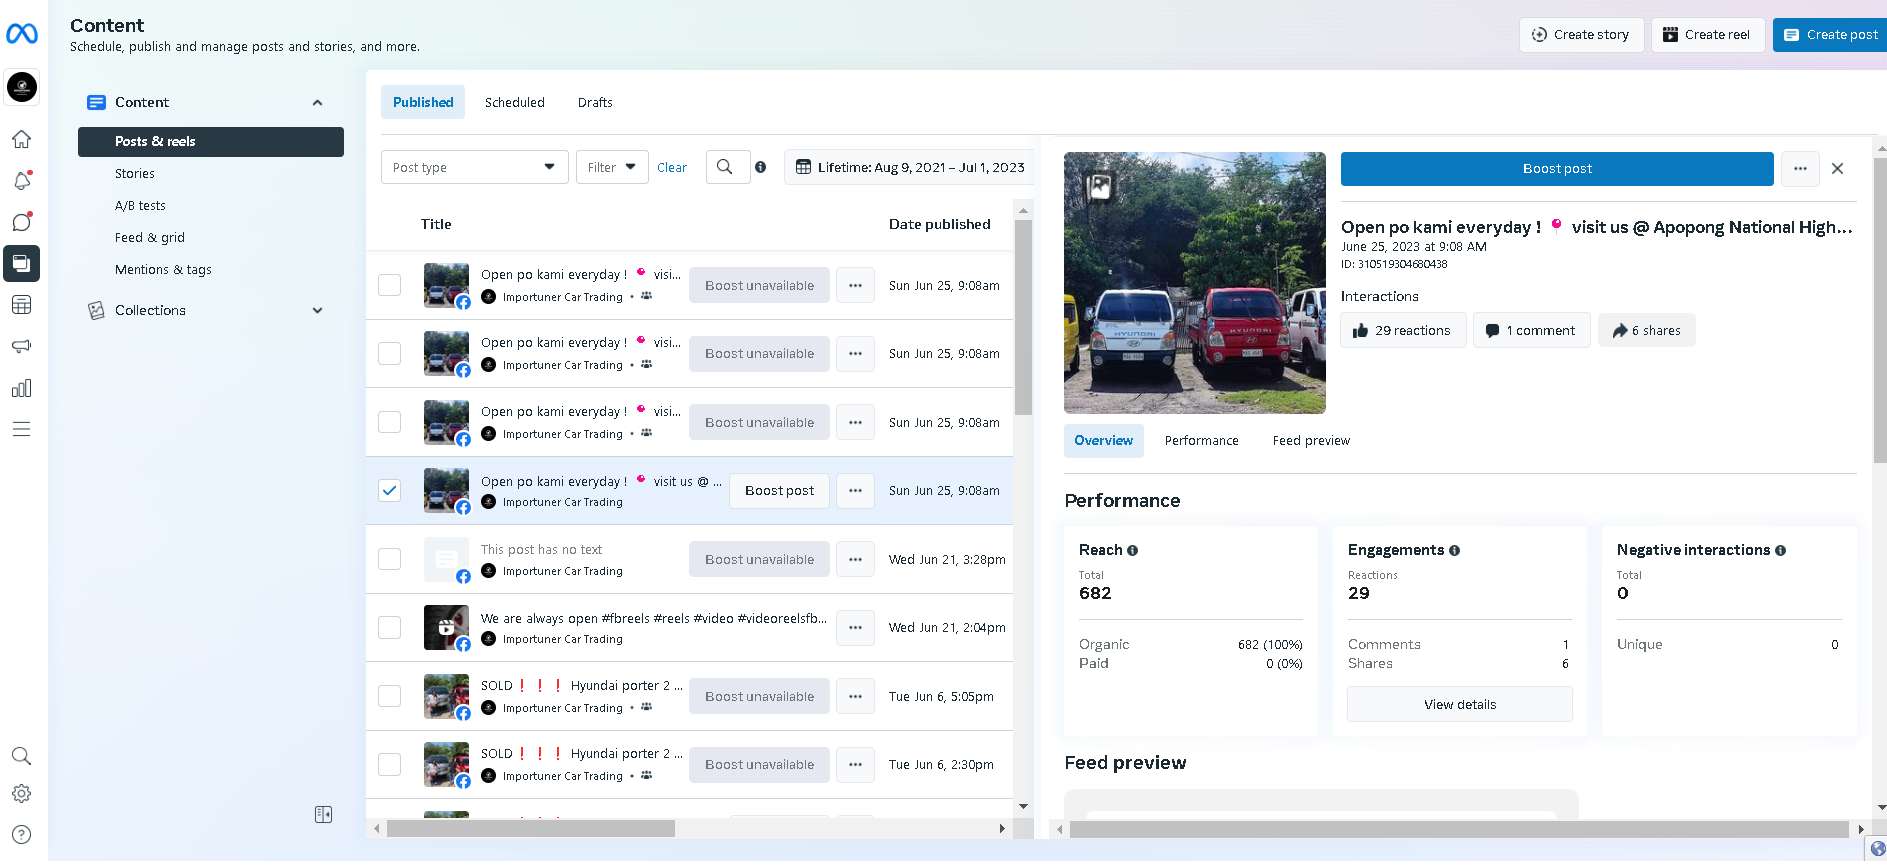Screen dimensions: 1887x867
Task: Switch to the Drafts tab
Action: point(595,102)
